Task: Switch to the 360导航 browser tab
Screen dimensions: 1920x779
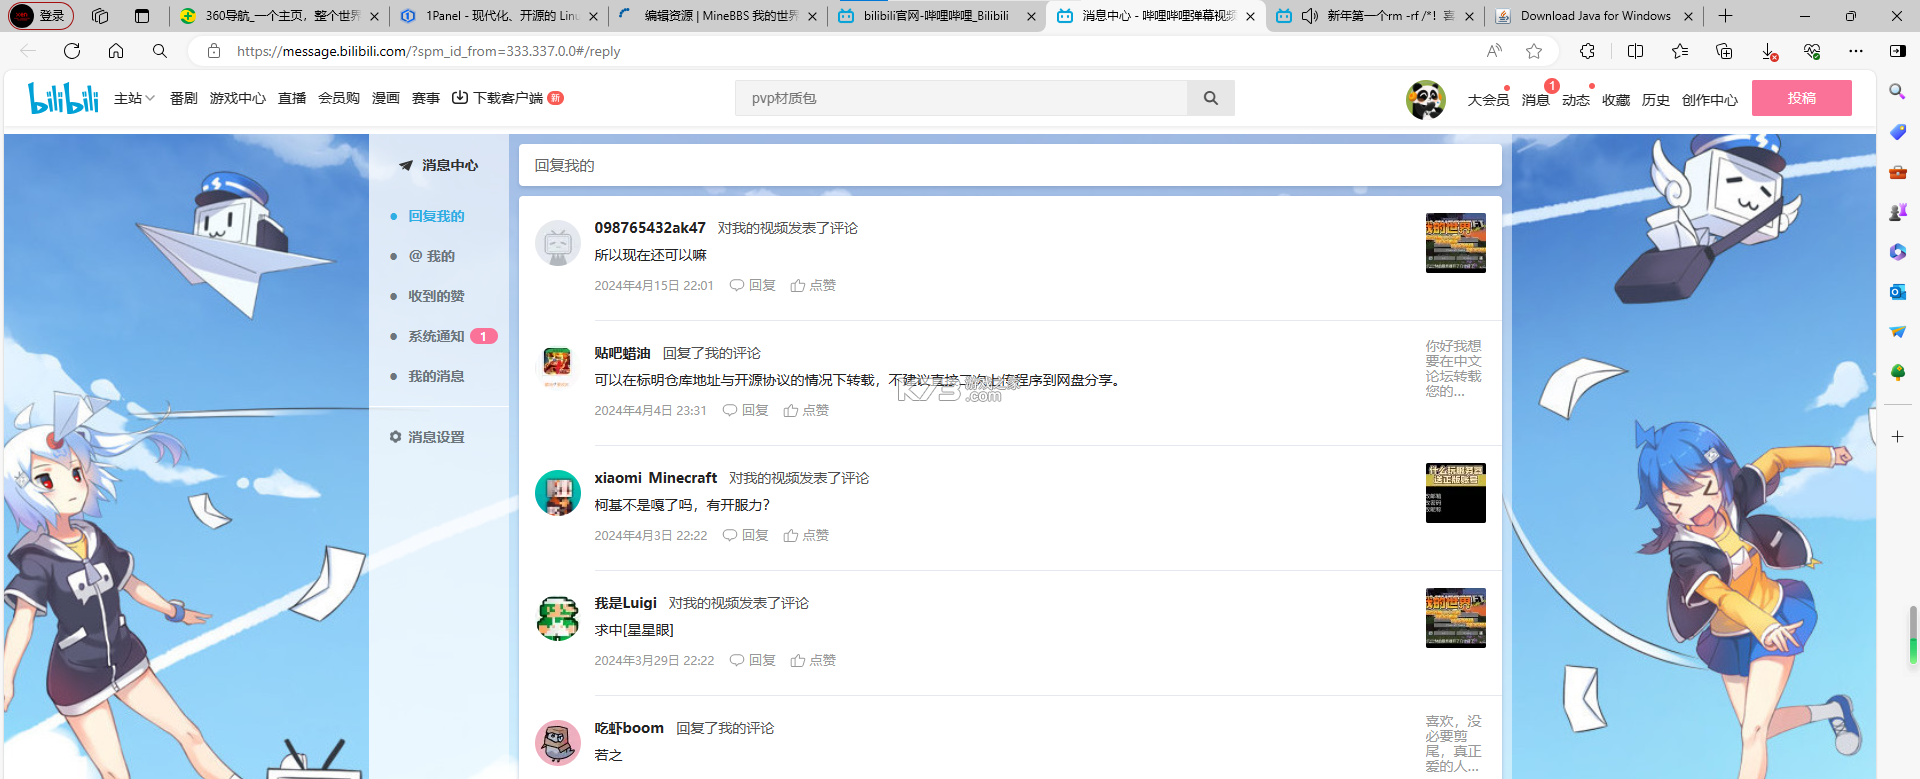Action: tap(278, 16)
